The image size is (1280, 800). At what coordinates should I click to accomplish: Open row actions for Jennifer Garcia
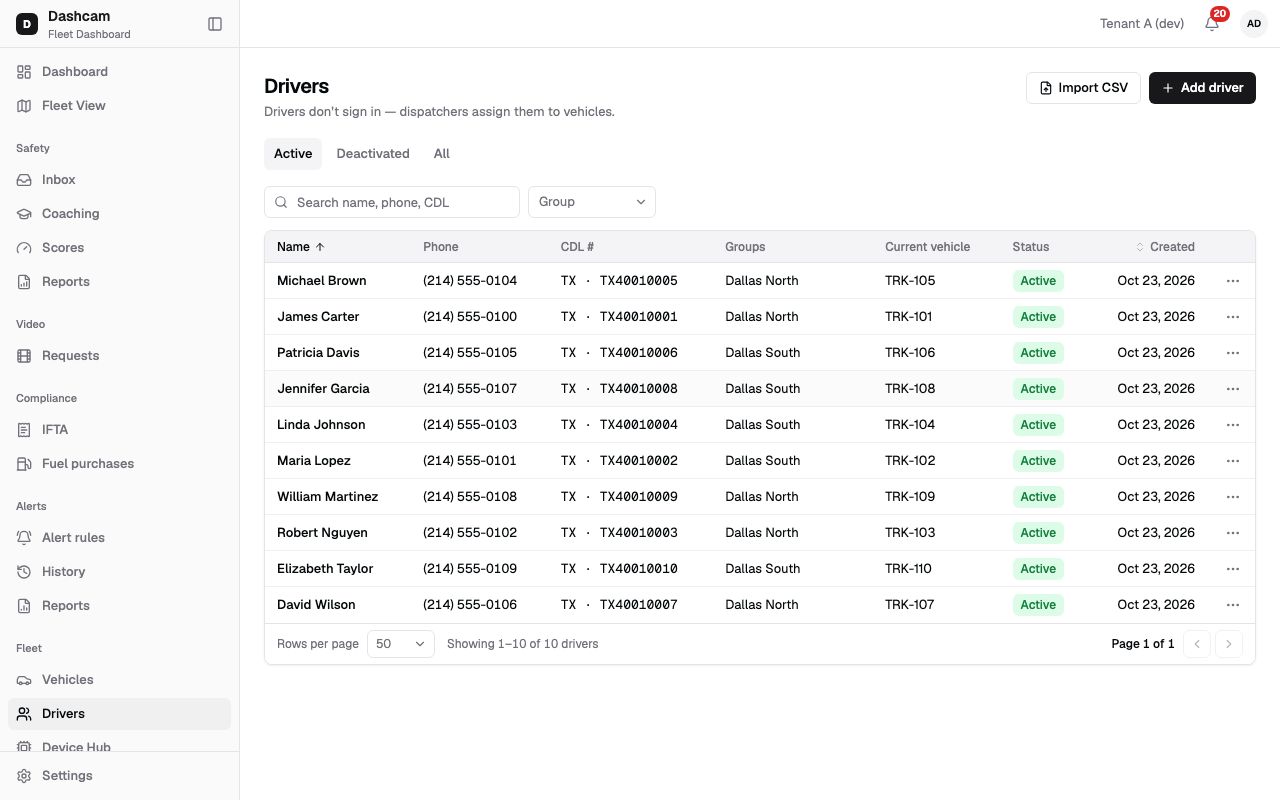[1233, 389]
